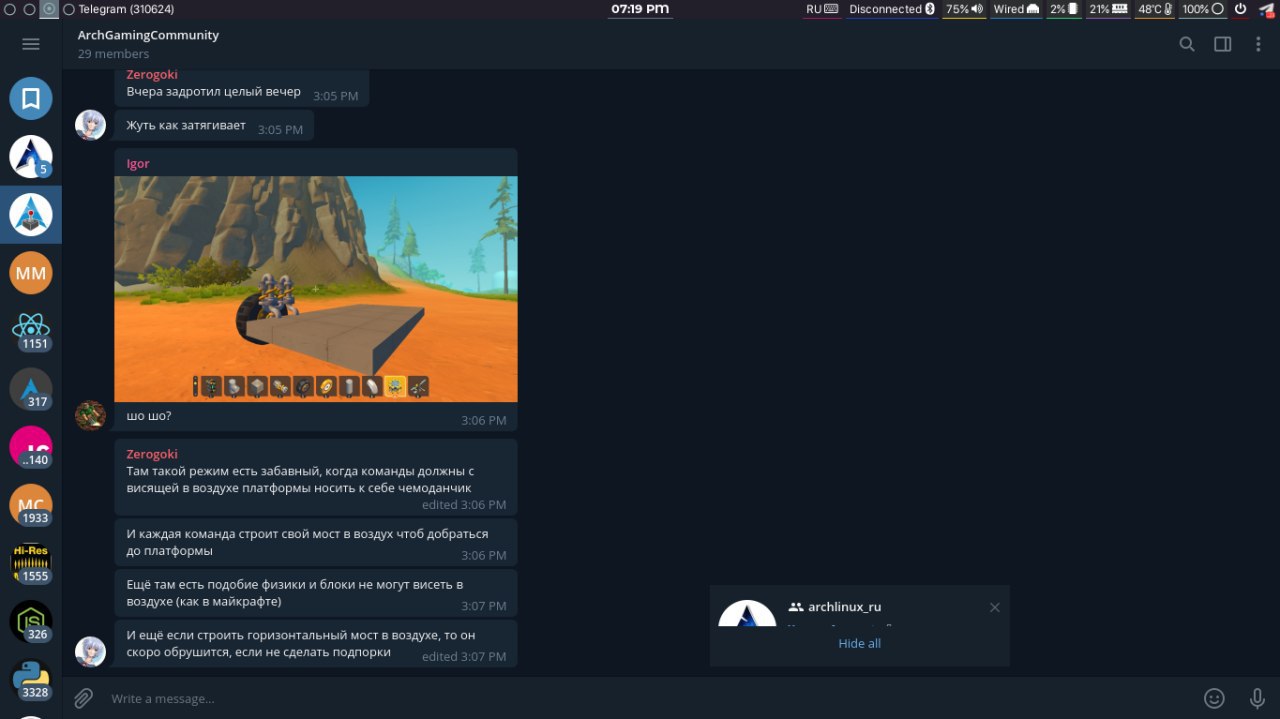Select message about a collapsing horizontal bridge
The image size is (1280, 719).
316,644
